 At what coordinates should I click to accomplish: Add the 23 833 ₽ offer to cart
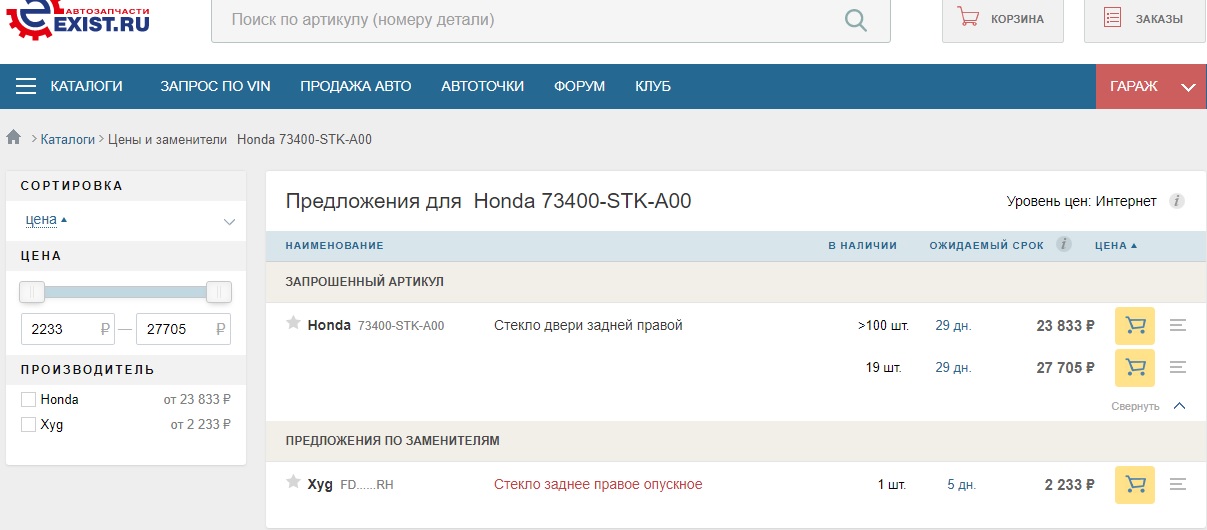pos(1135,326)
